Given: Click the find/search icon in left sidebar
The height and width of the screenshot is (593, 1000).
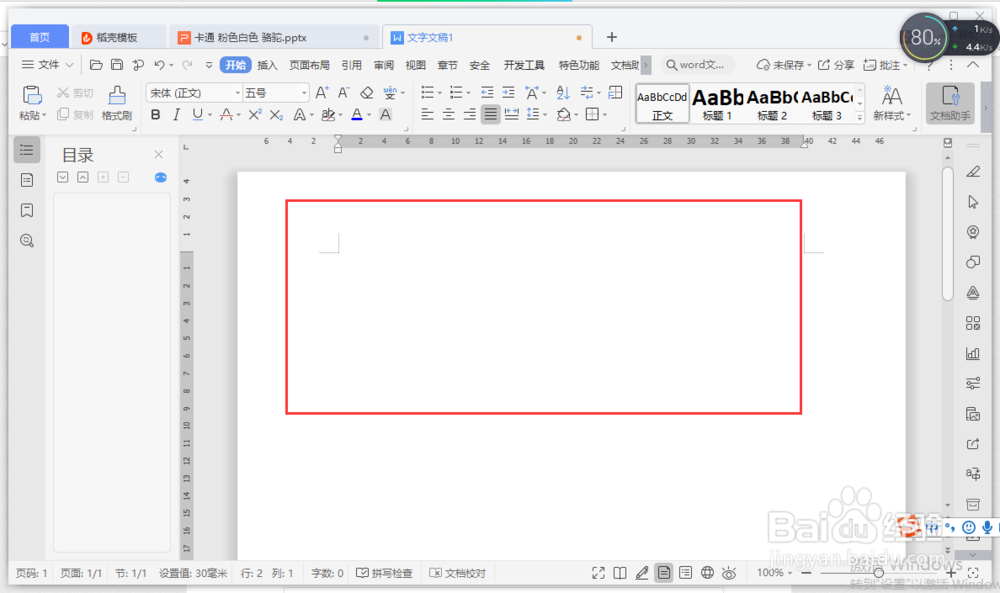Looking at the screenshot, I should tap(27, 241).
